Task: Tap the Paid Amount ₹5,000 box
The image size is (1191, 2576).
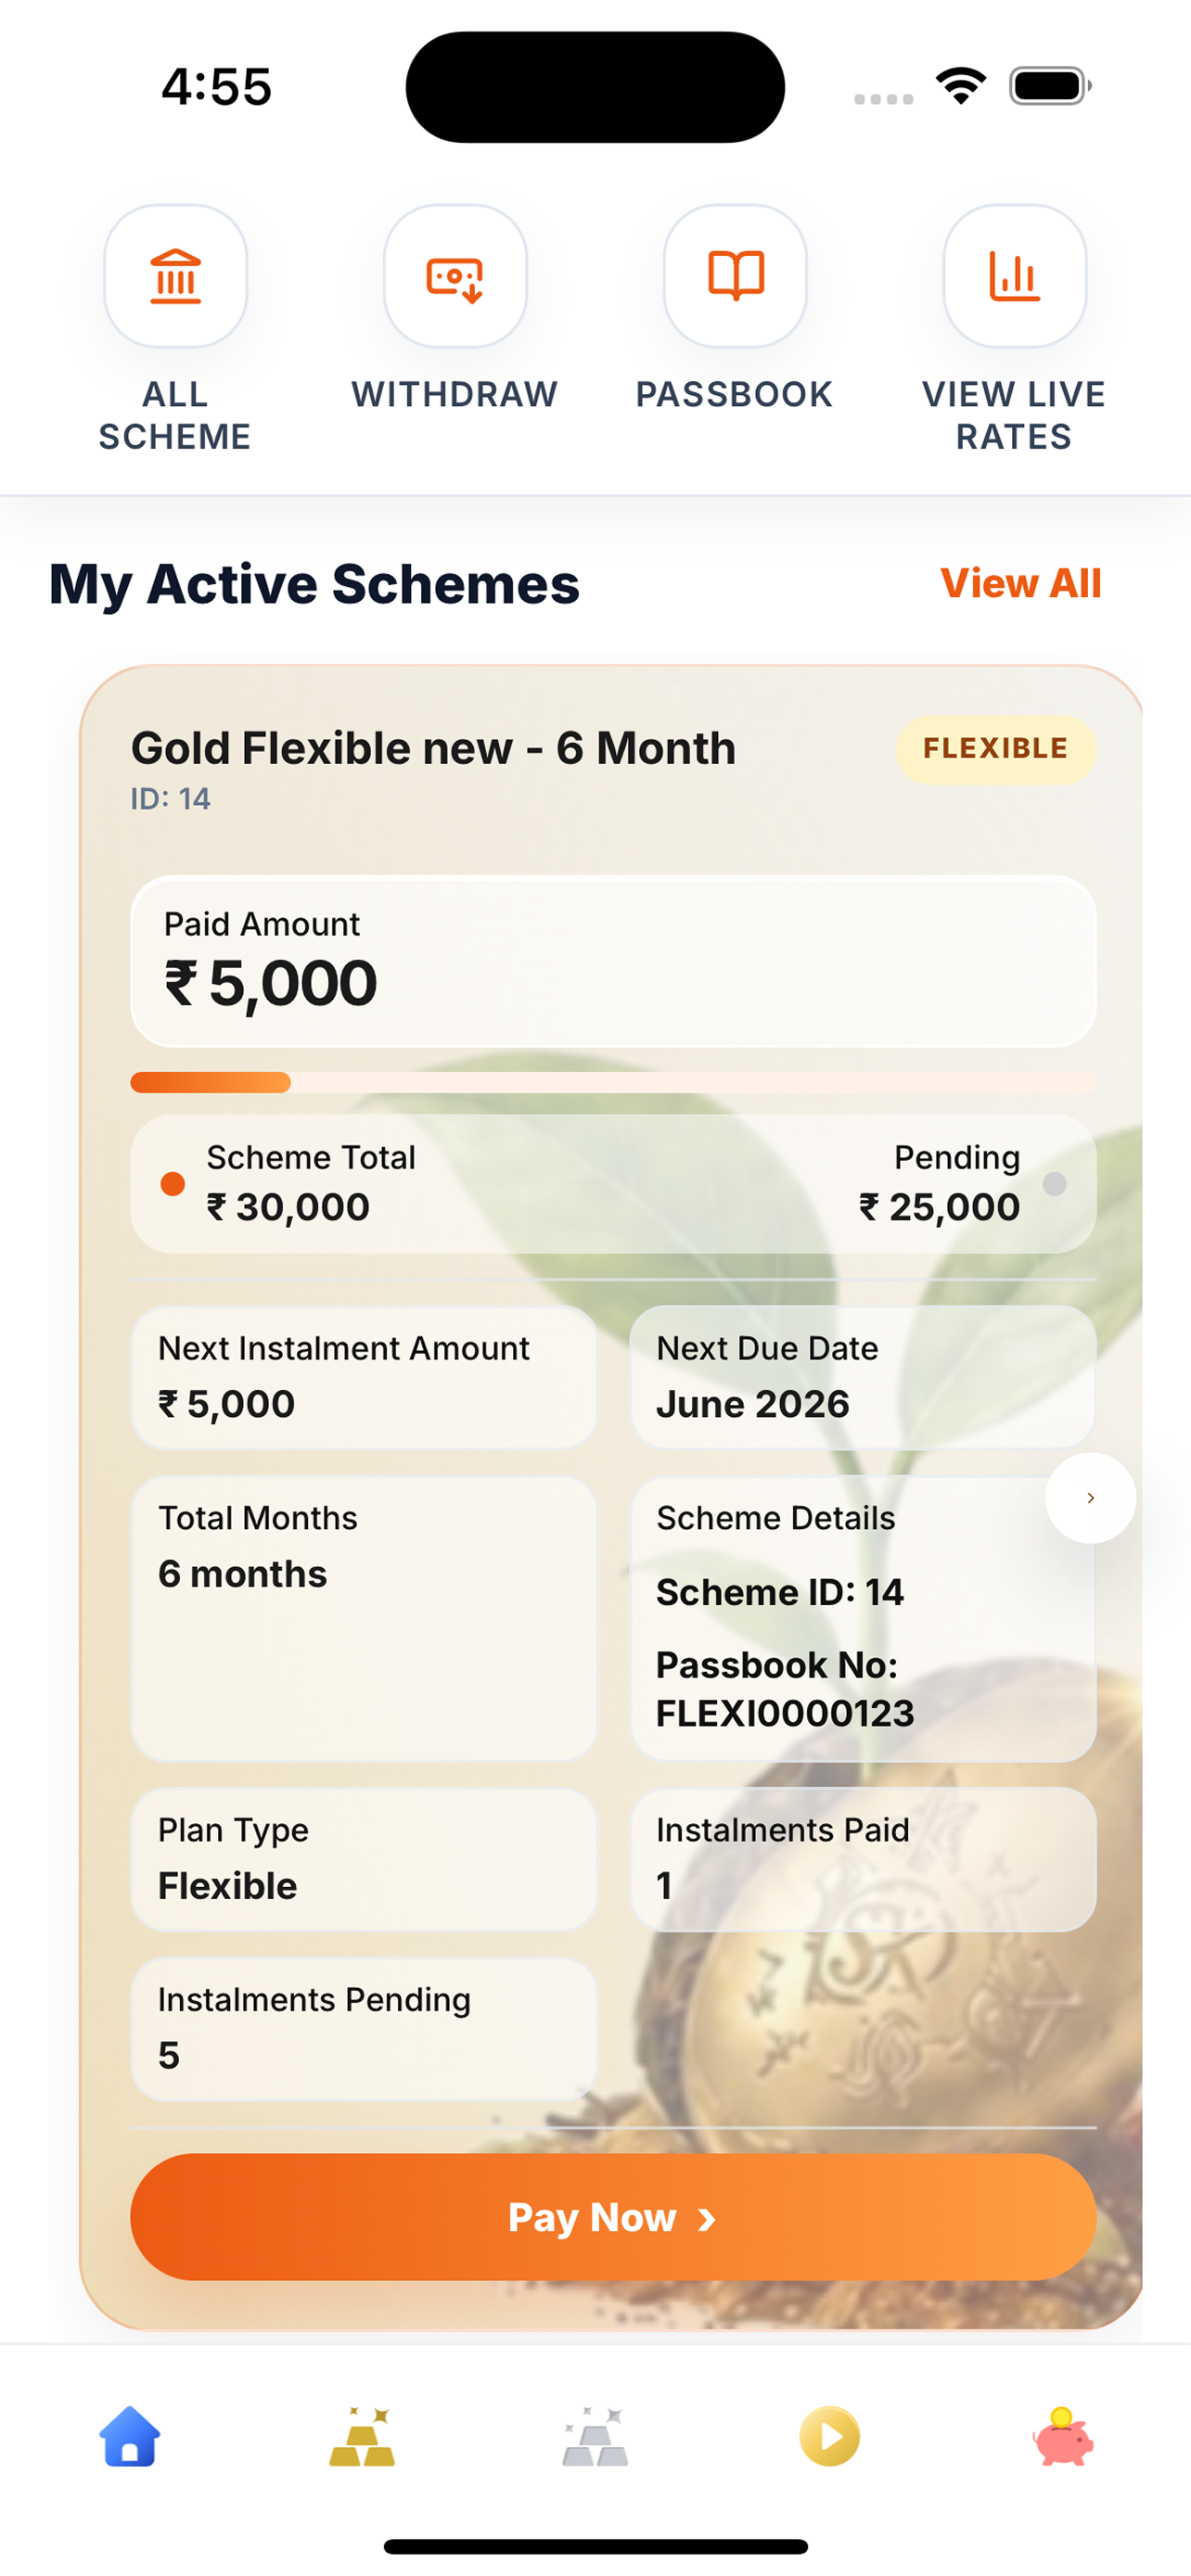Action: point(613,961)
